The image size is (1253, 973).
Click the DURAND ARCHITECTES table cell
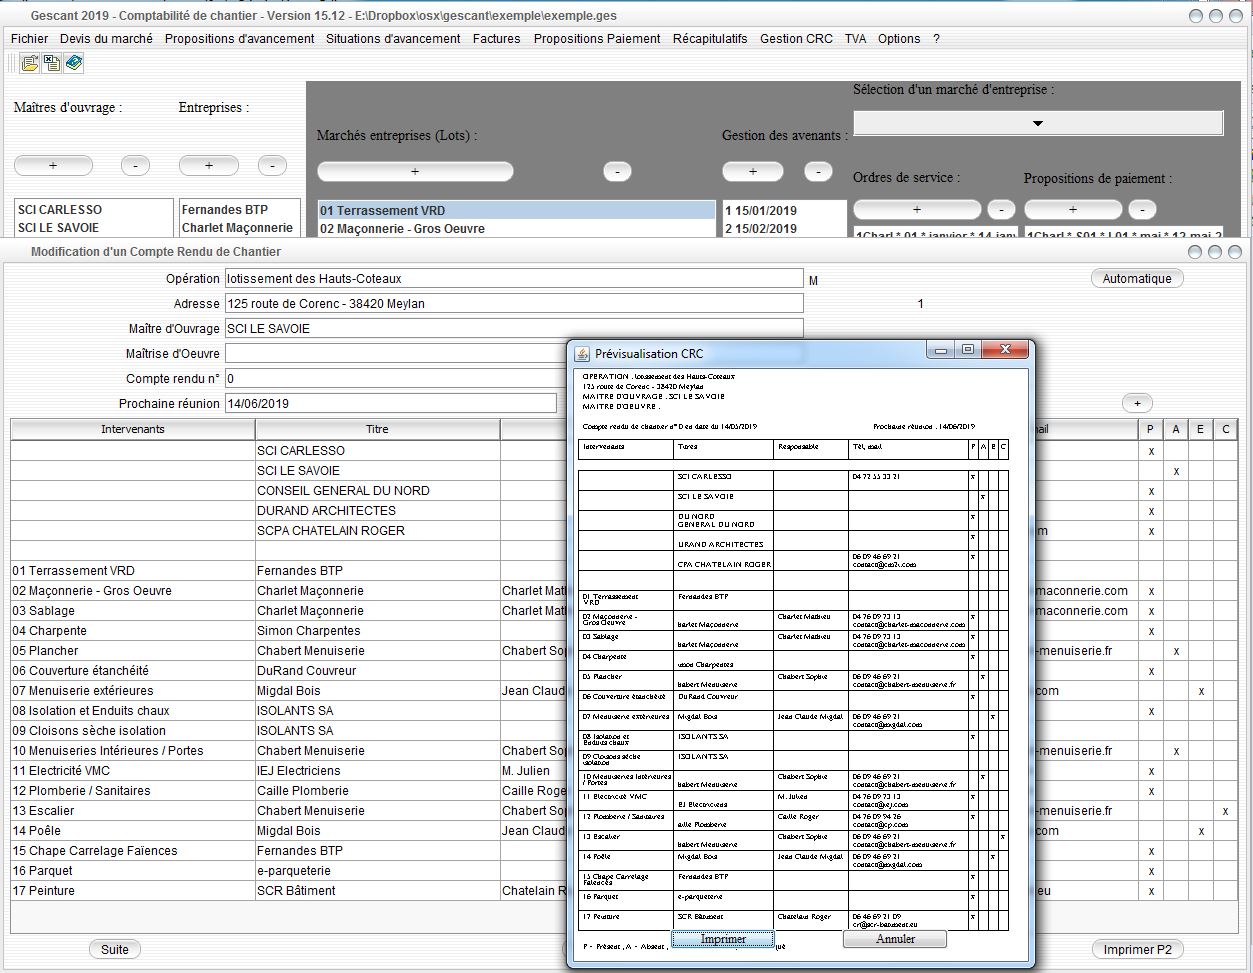(x=377, y=511)
